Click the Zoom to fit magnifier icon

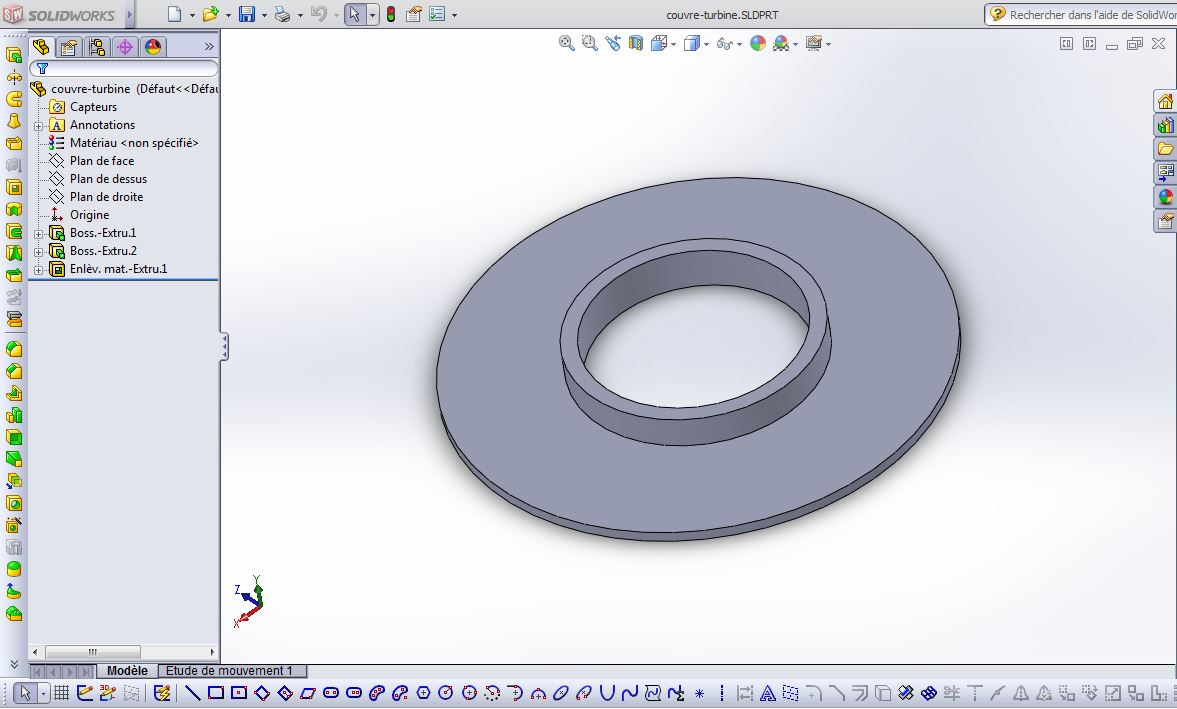point(567,44)
